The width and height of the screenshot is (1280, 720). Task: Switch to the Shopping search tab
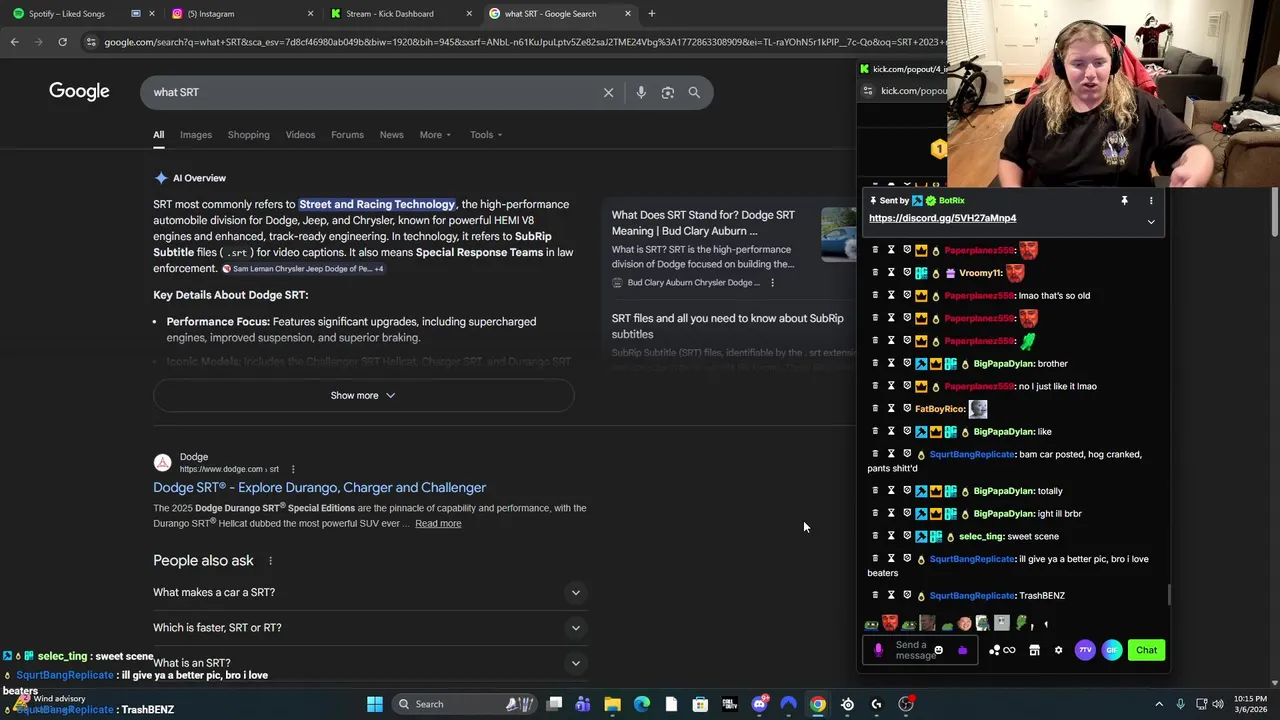tap(248, 135)
